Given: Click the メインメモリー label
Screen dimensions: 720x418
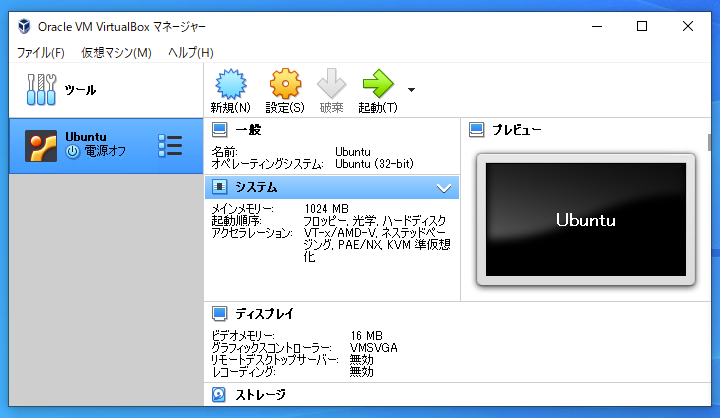Looking at the screenshot, I should pos(242,209).
